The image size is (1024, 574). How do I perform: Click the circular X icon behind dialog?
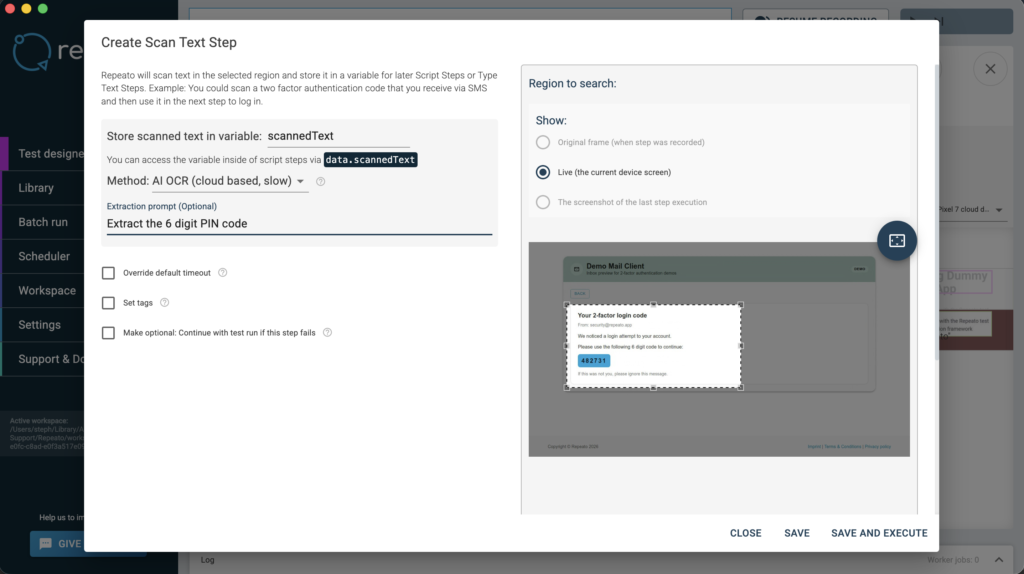[x=989, y=69]
